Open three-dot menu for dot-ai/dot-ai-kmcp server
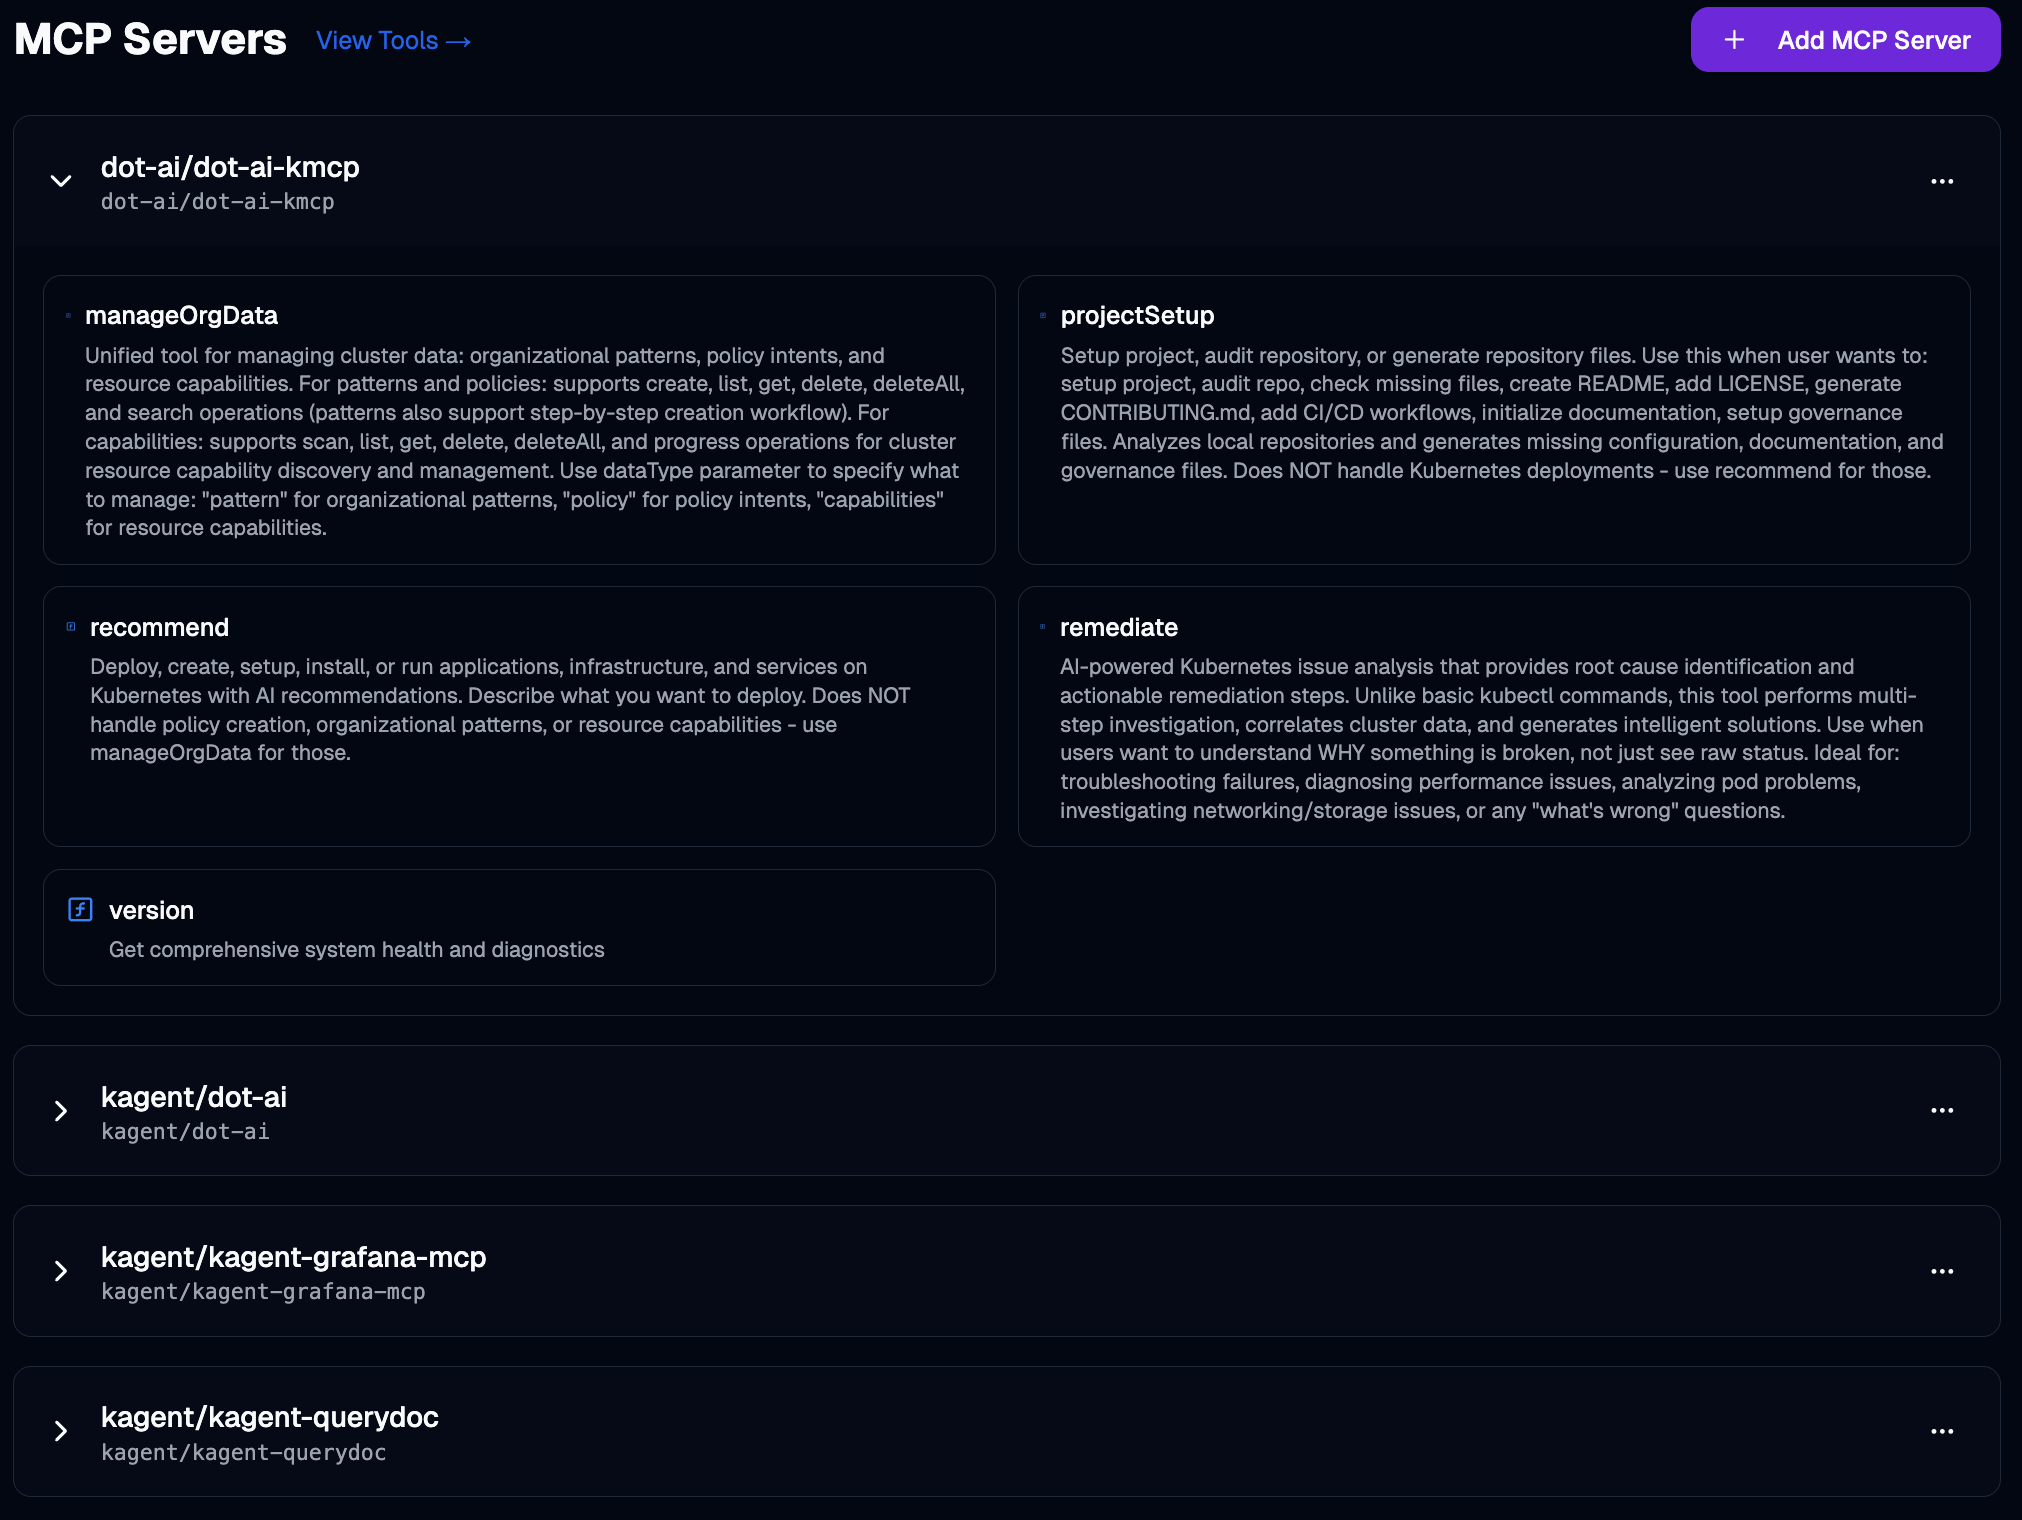Image resolution: width=2022 pixels, height=1520 pixels. (1941, 181)
